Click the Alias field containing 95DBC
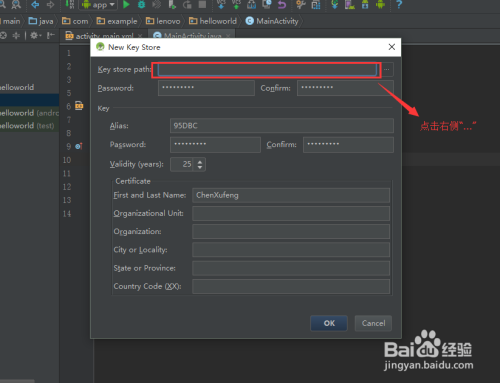Viewport: 500px width, 383px height. click(x=282, y=126)
